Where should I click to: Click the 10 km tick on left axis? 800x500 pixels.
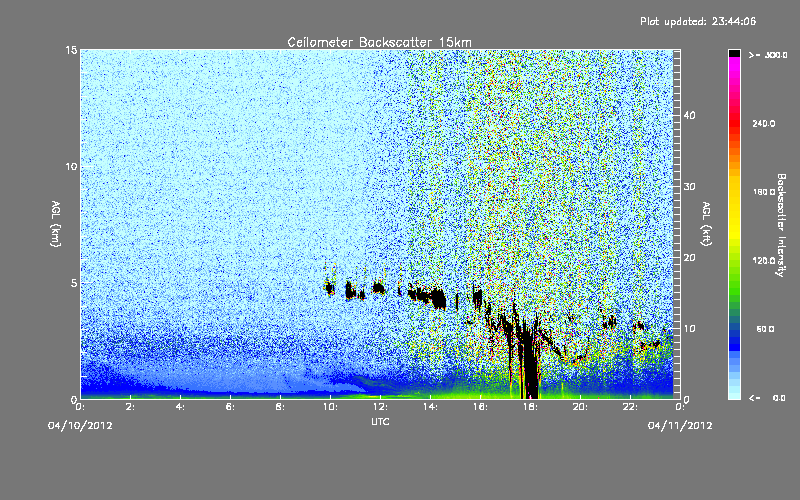71,166
